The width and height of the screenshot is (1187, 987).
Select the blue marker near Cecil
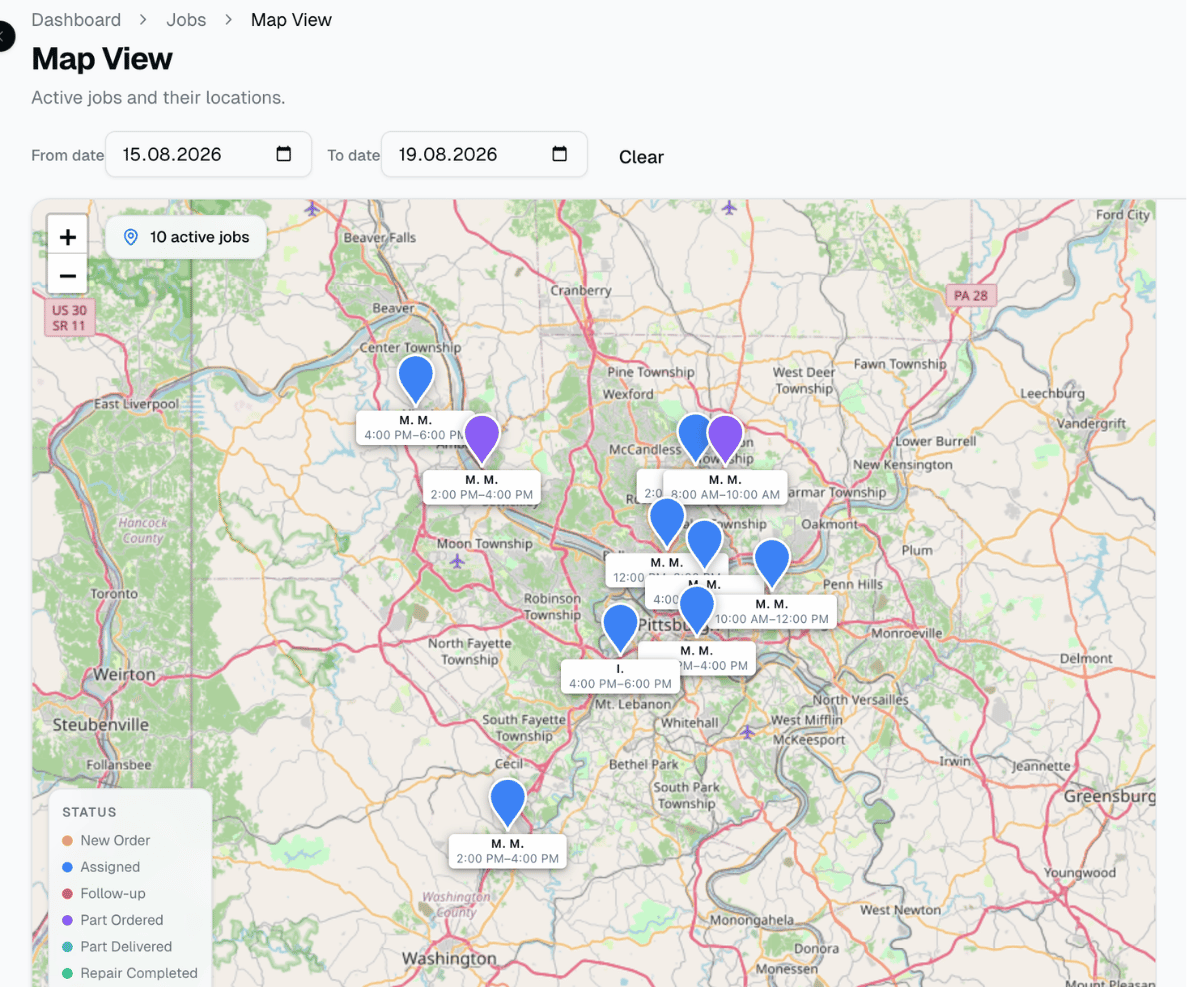click(x=507, y=802)
